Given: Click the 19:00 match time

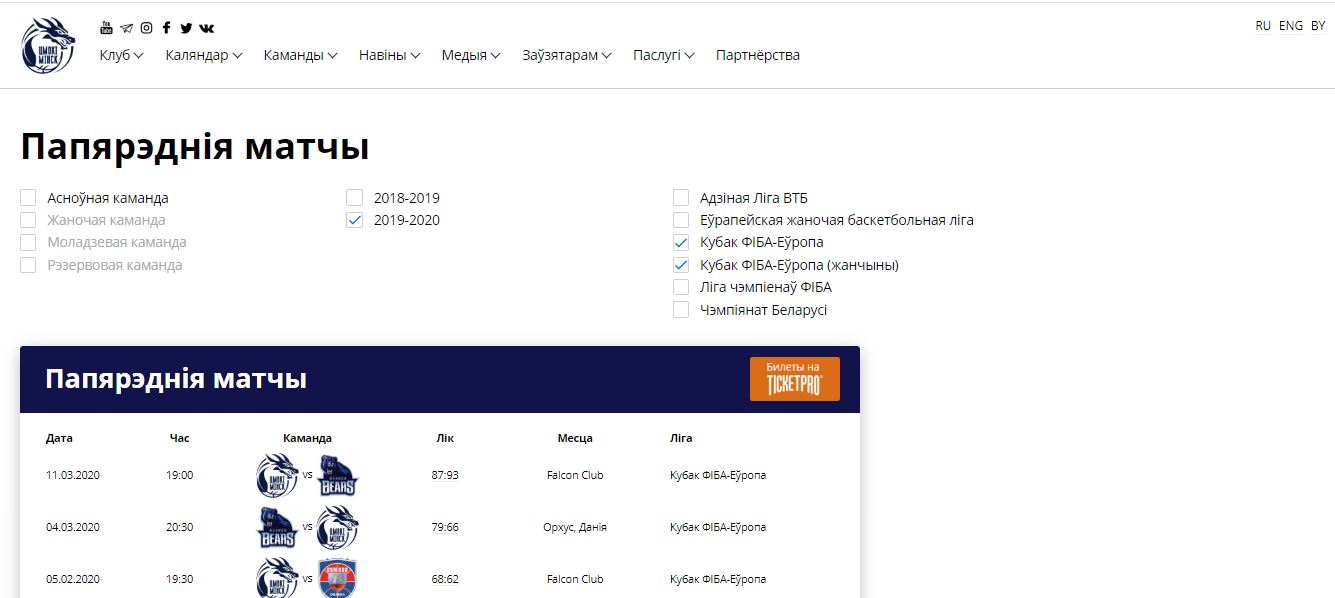Looking at the screenshot, I should click(x=180, y=475).
